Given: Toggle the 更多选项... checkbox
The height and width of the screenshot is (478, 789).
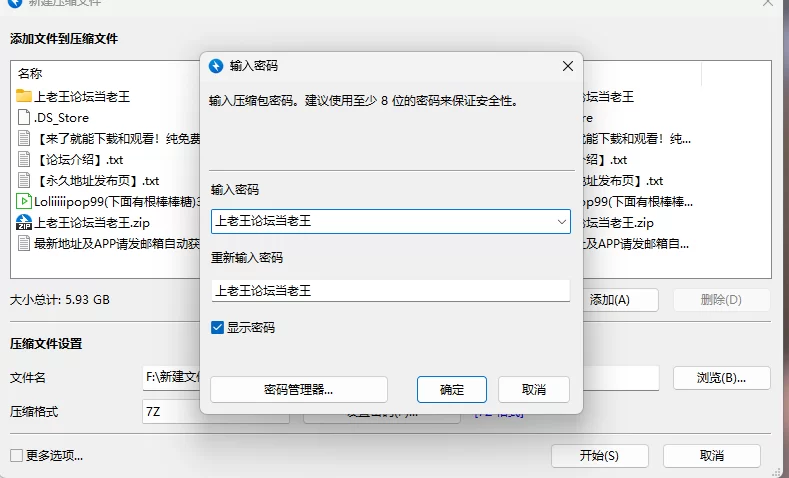Looking at the screenshot, I should point(17,456).
